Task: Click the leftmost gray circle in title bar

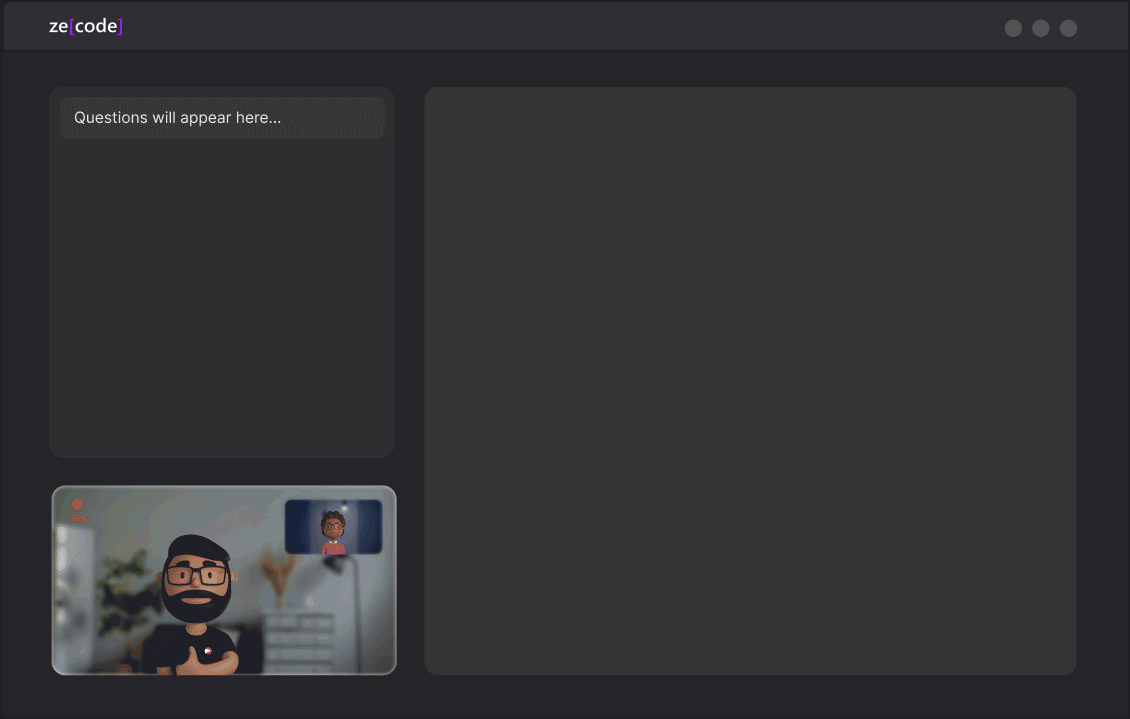Action: (x=1013, y=28)
